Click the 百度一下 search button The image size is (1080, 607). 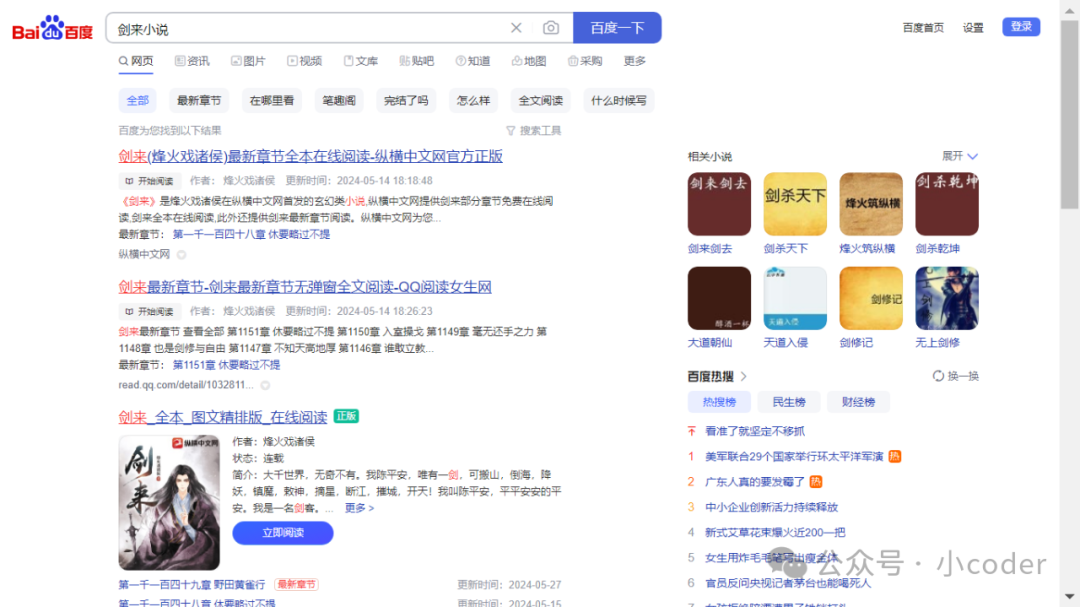click(617, 27)
